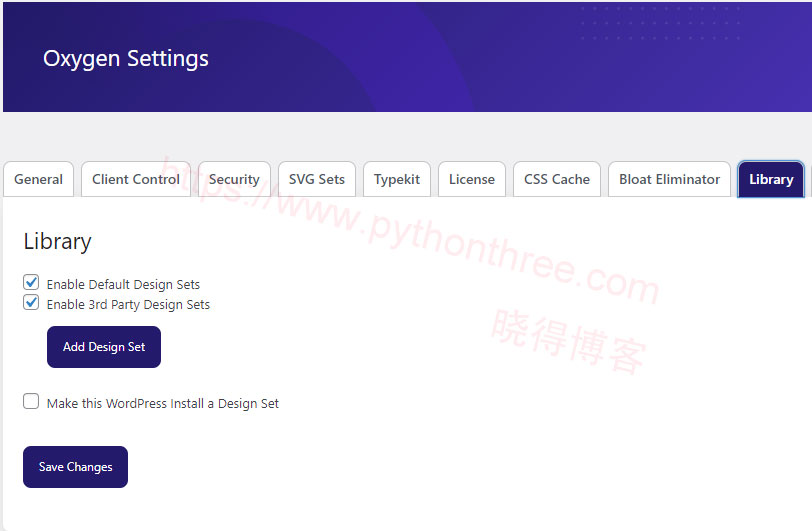Click the Add Design Set button
This screenshot has height=531, width=812.
(x=104, y=347)
